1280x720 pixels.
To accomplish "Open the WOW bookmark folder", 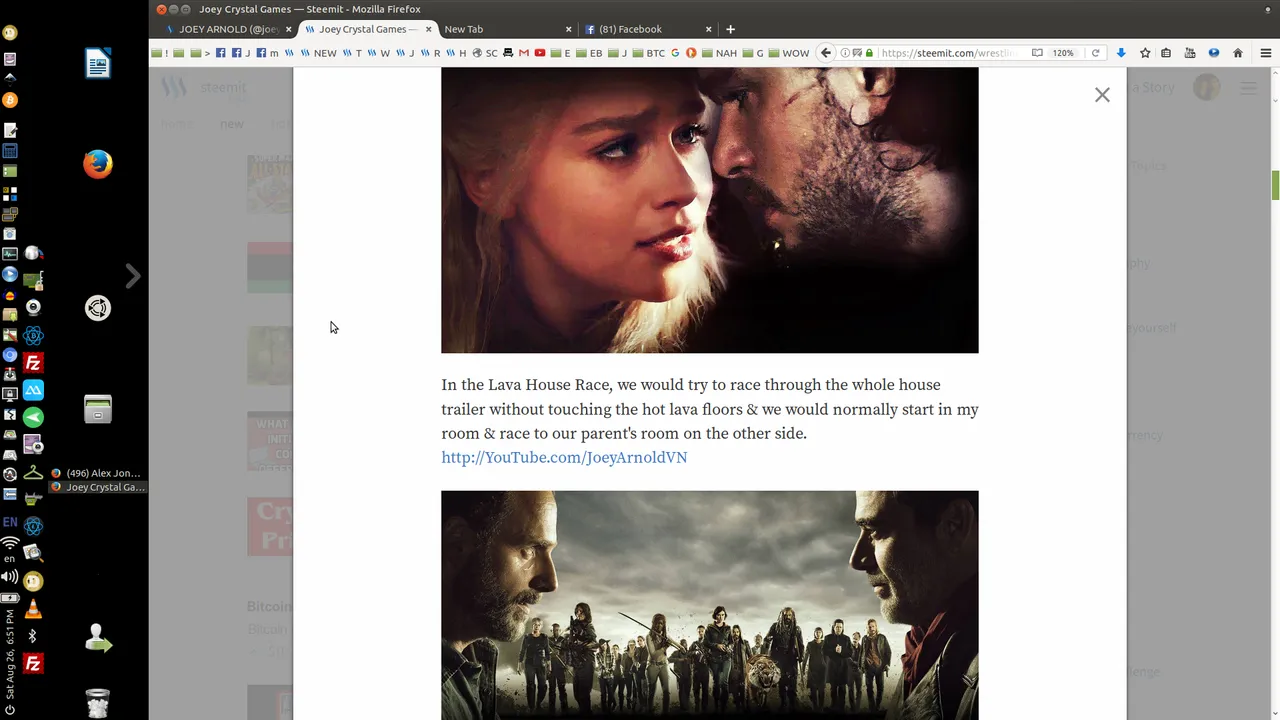I will 788,53.
